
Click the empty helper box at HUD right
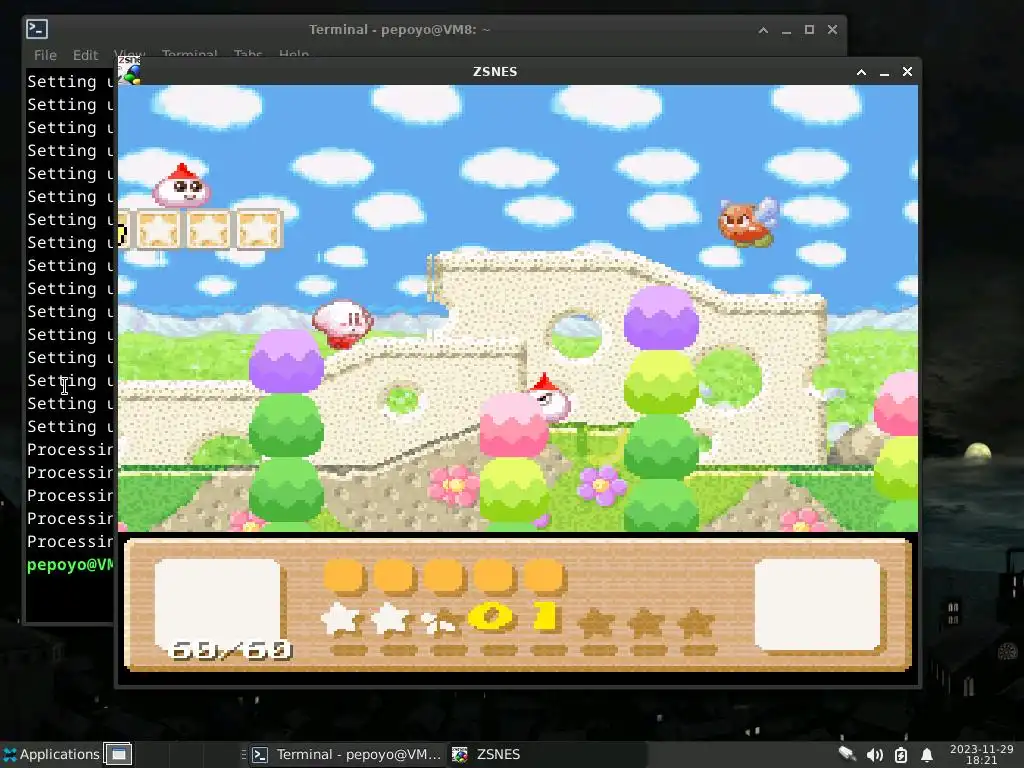(x=818, y=605)
